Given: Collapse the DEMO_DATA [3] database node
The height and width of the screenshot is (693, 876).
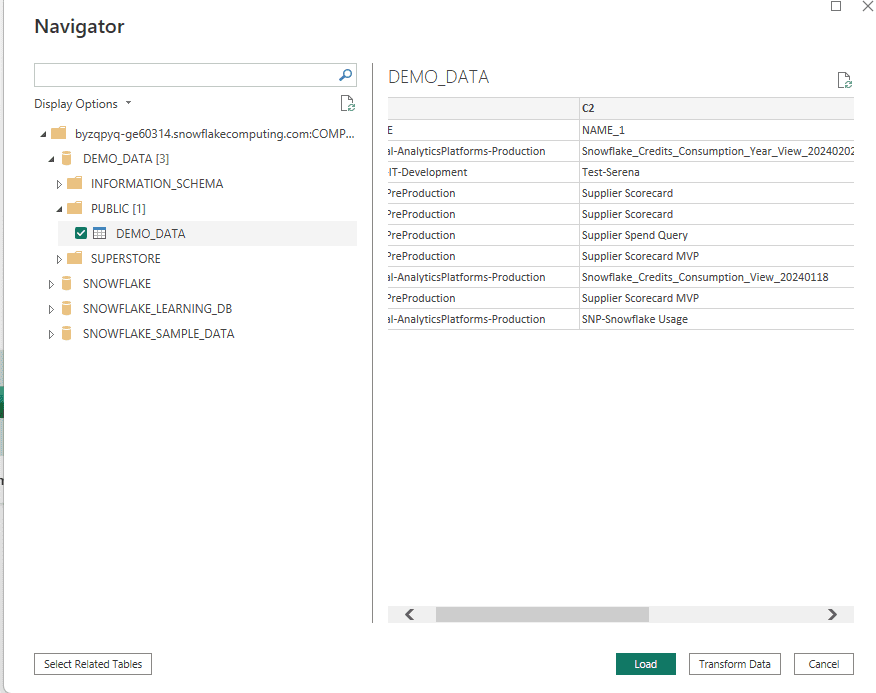Looking at the screenshot, I should 51,159.
